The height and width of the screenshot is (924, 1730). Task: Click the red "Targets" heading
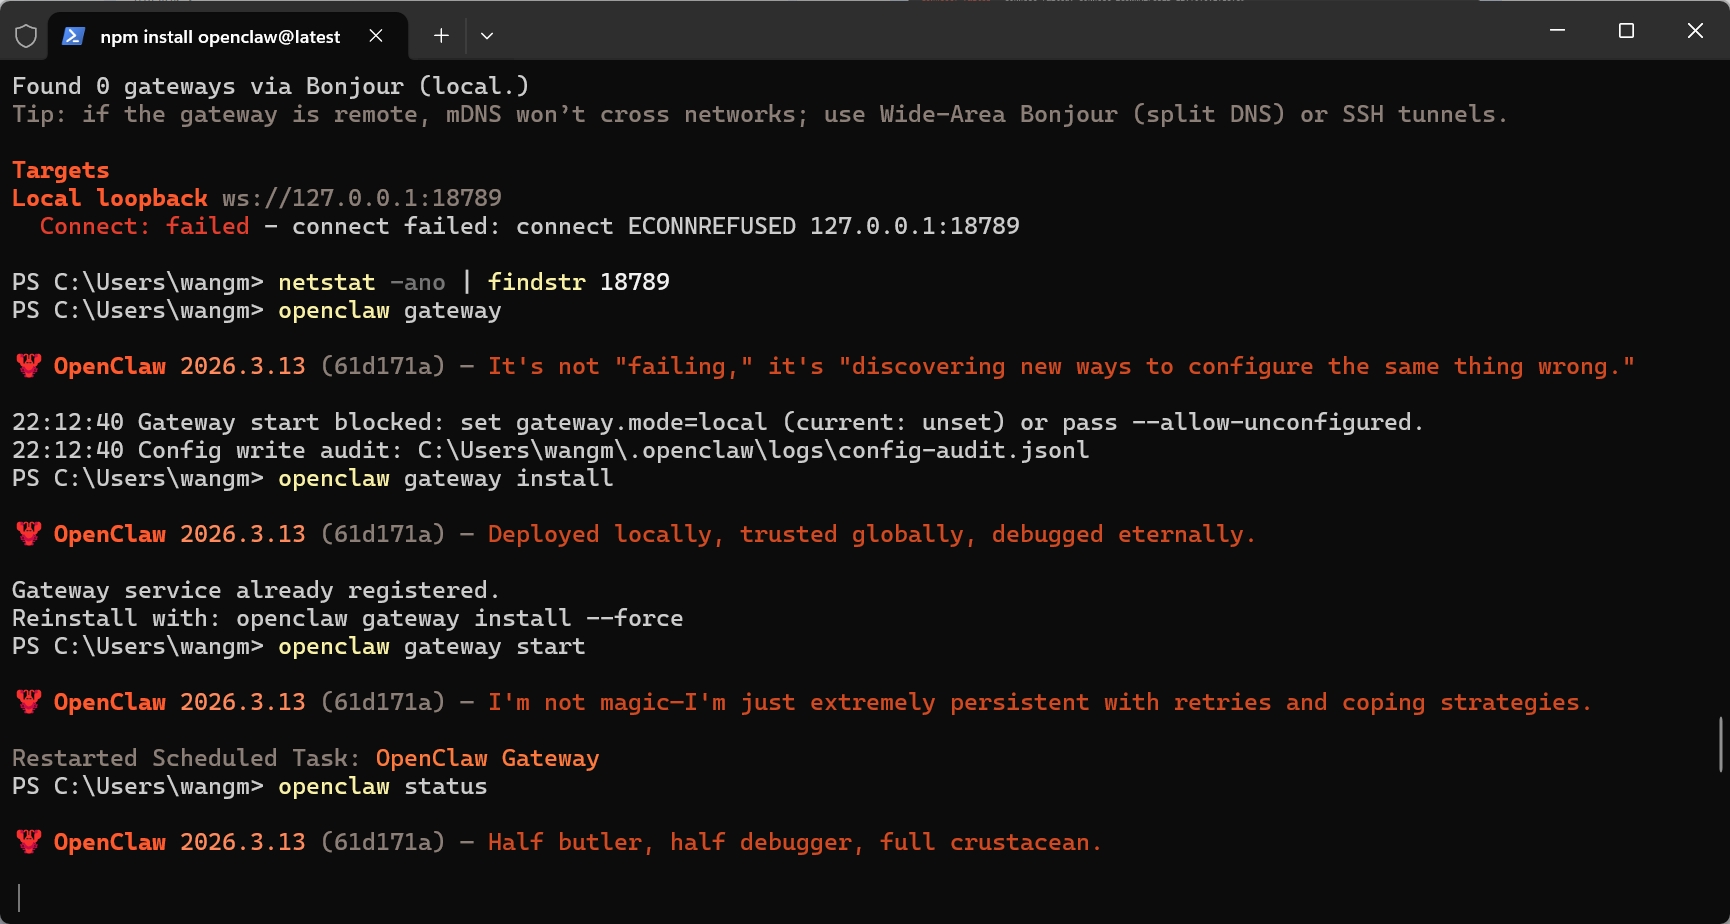click(x=60, y=170)
